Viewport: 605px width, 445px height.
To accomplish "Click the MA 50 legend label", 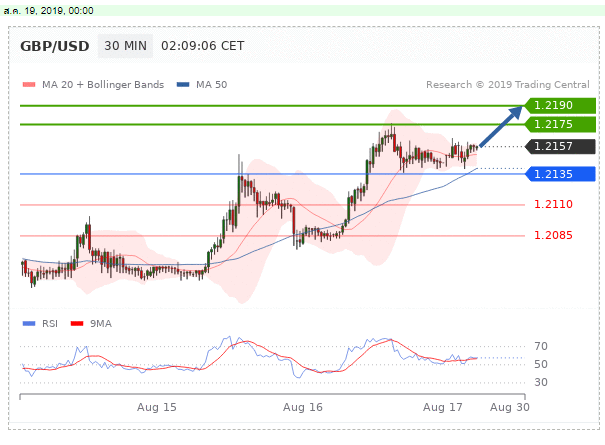I will (211, 85).
